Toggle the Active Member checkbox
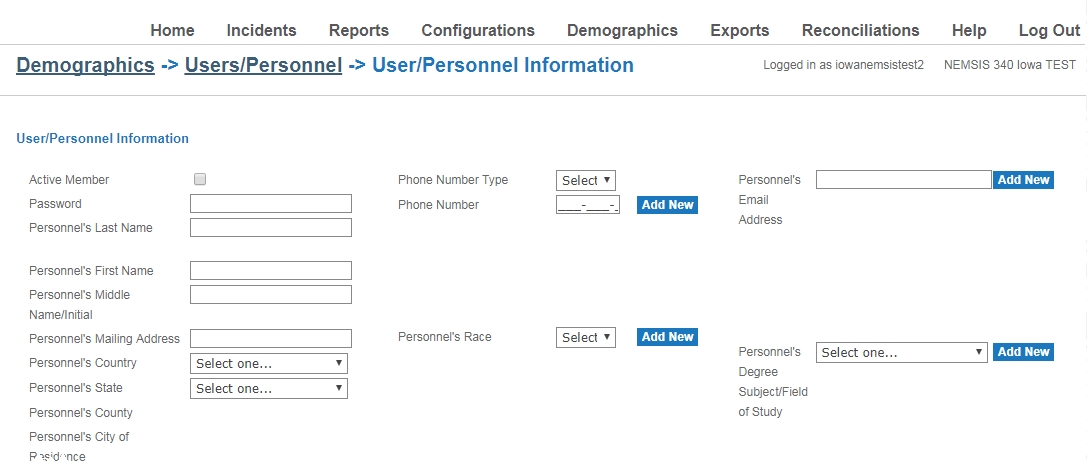 [x=200, y=179]
